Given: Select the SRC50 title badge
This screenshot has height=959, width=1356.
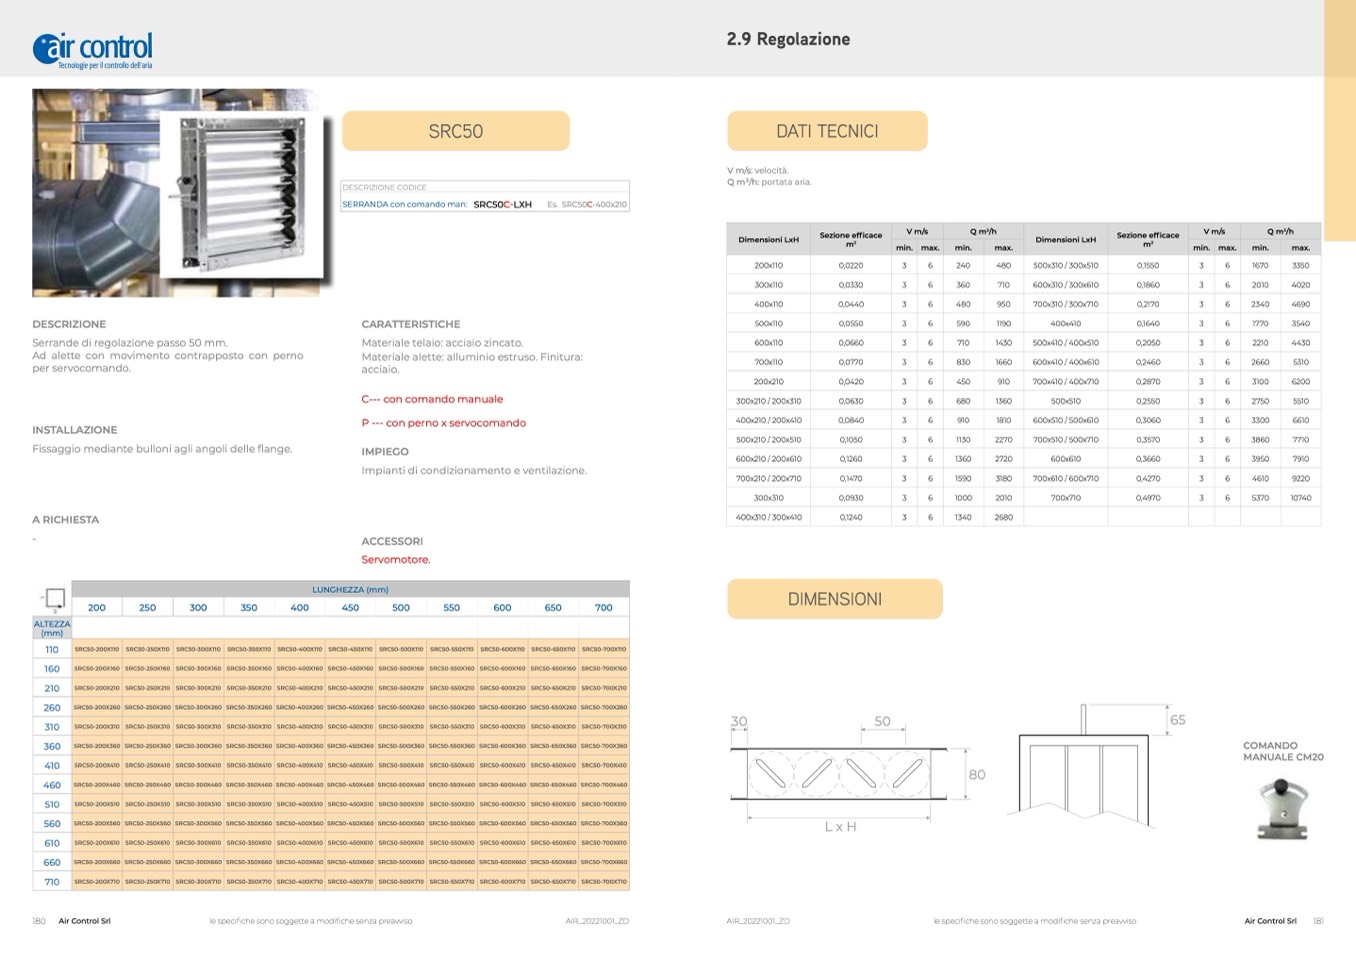Looking at the screenshot, I should (455, 131).
